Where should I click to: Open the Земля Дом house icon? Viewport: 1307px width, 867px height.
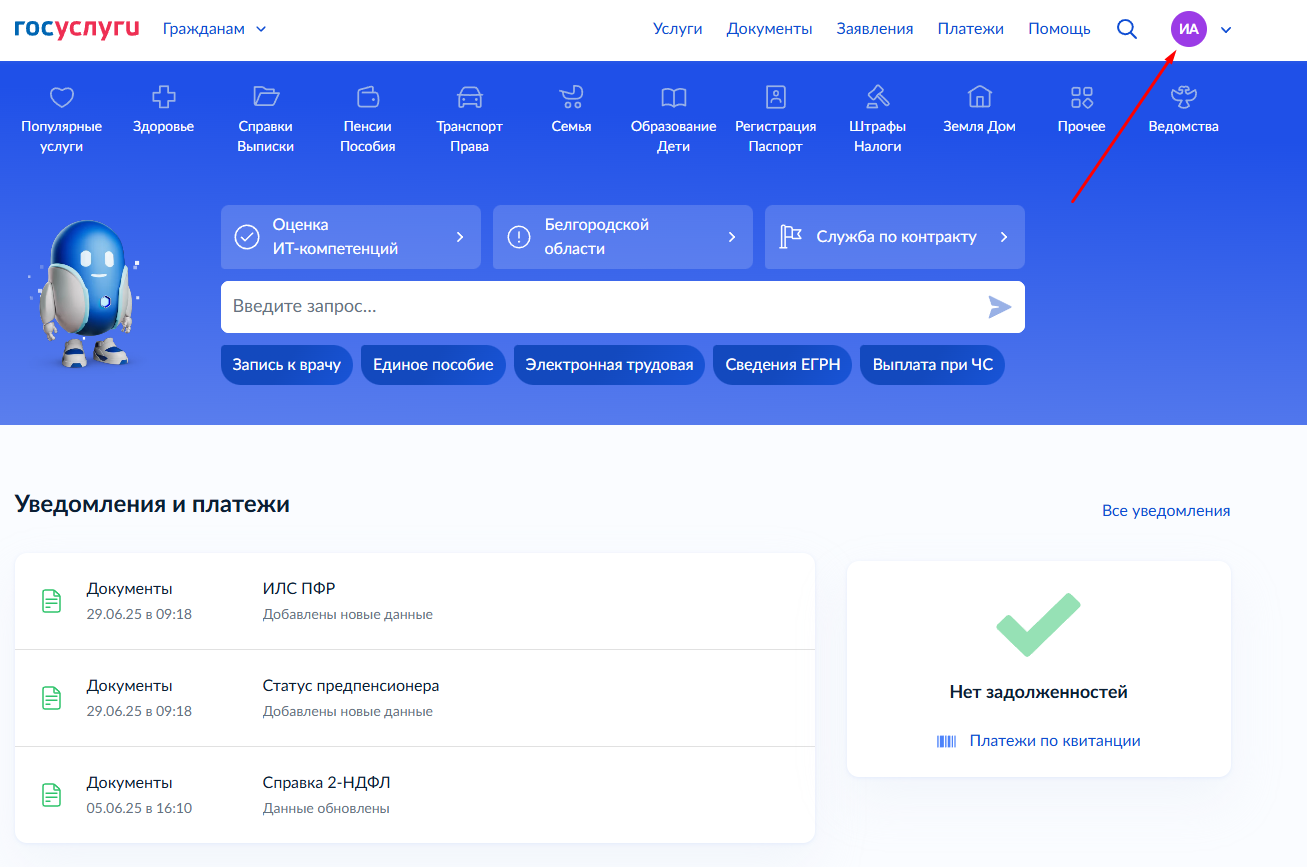pyautogui.click(x=979, y=97)
